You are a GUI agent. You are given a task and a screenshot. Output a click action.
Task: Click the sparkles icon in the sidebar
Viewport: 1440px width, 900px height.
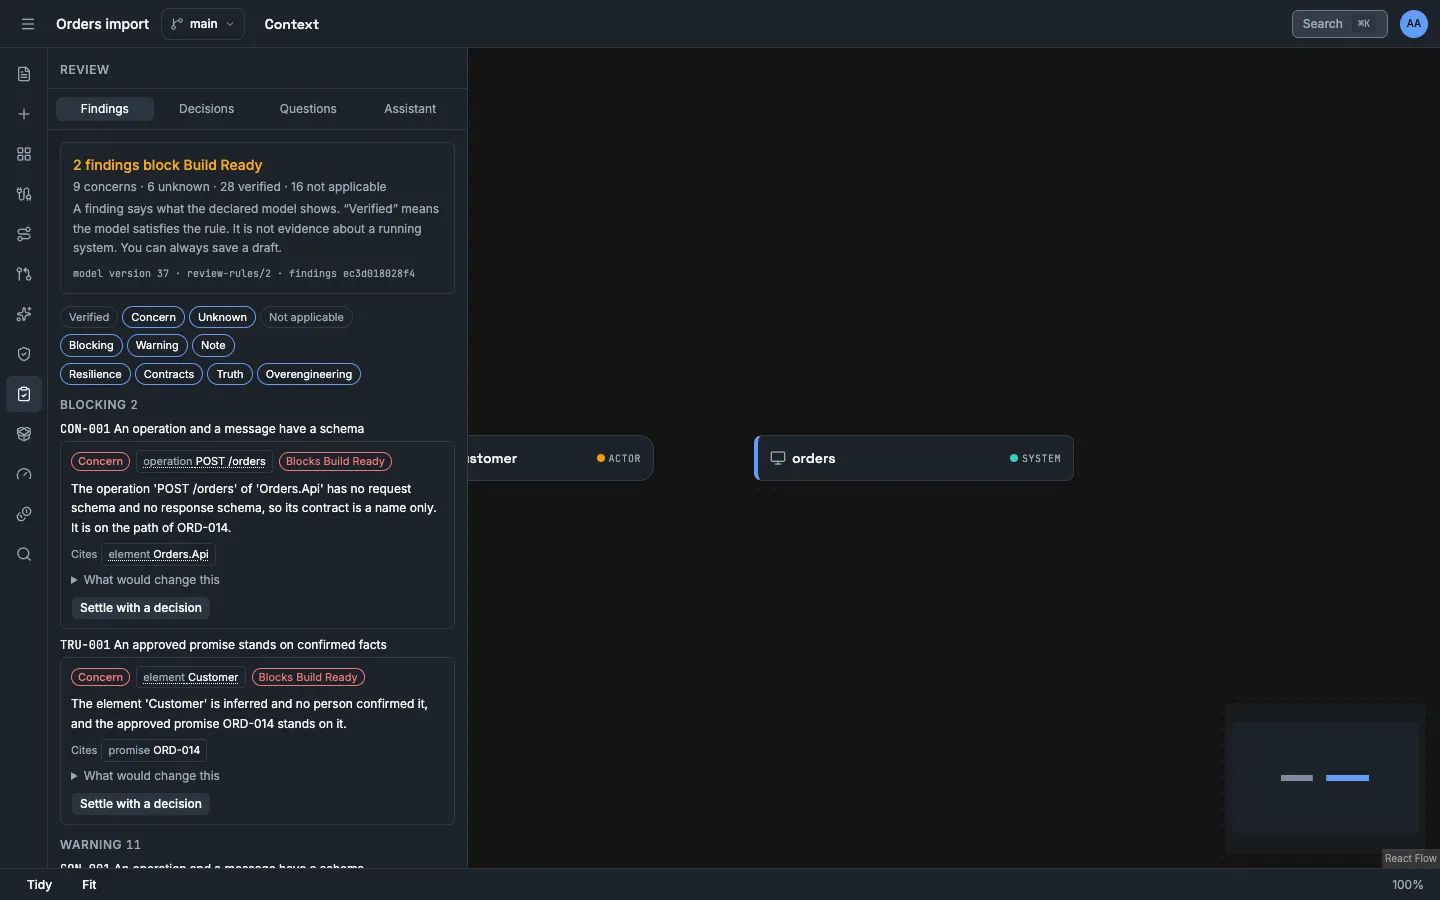24,314
